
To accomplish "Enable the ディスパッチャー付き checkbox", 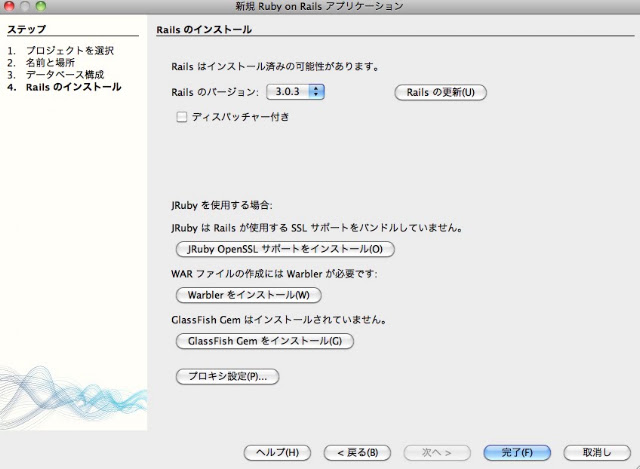I will [181, 117].
